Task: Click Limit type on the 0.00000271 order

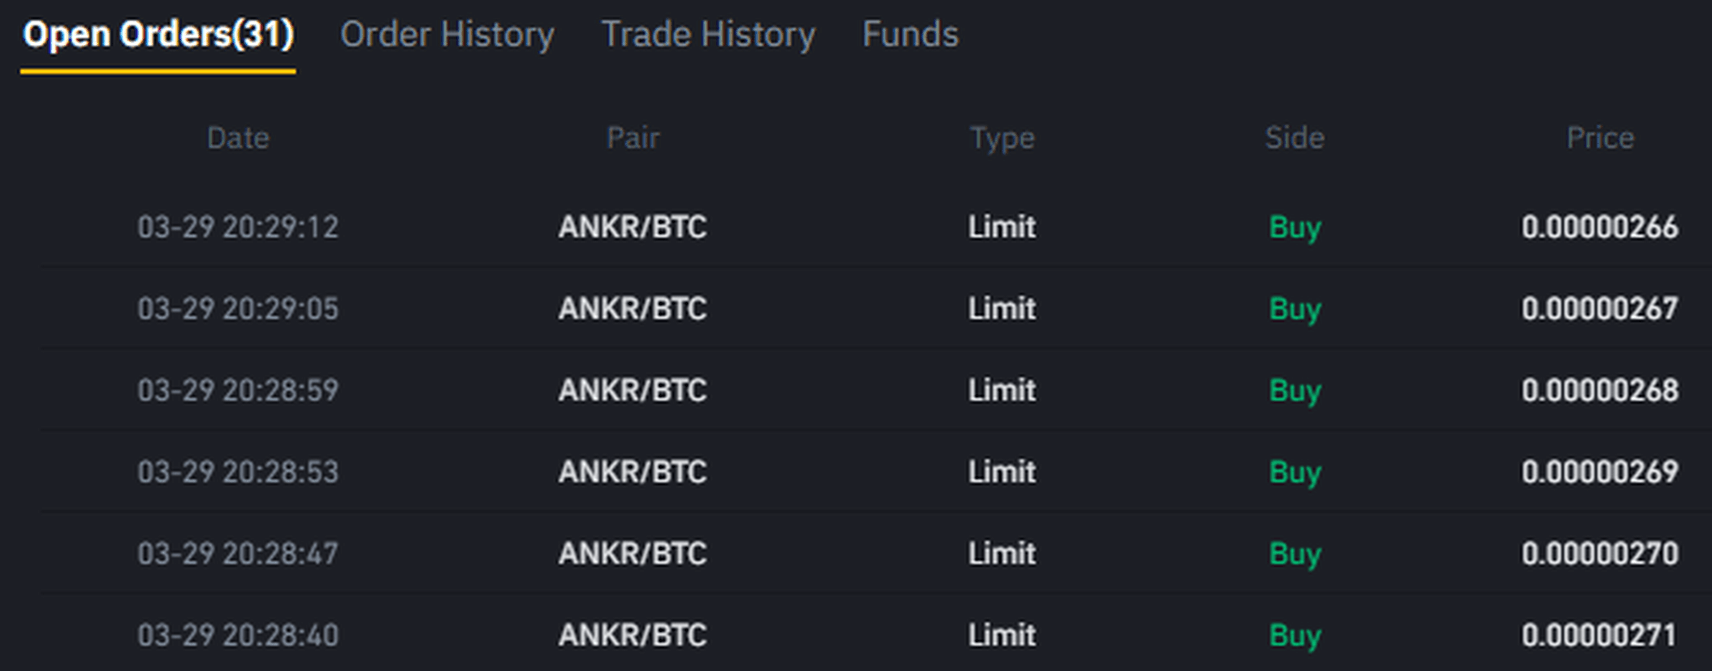Action: [1002, 635]
